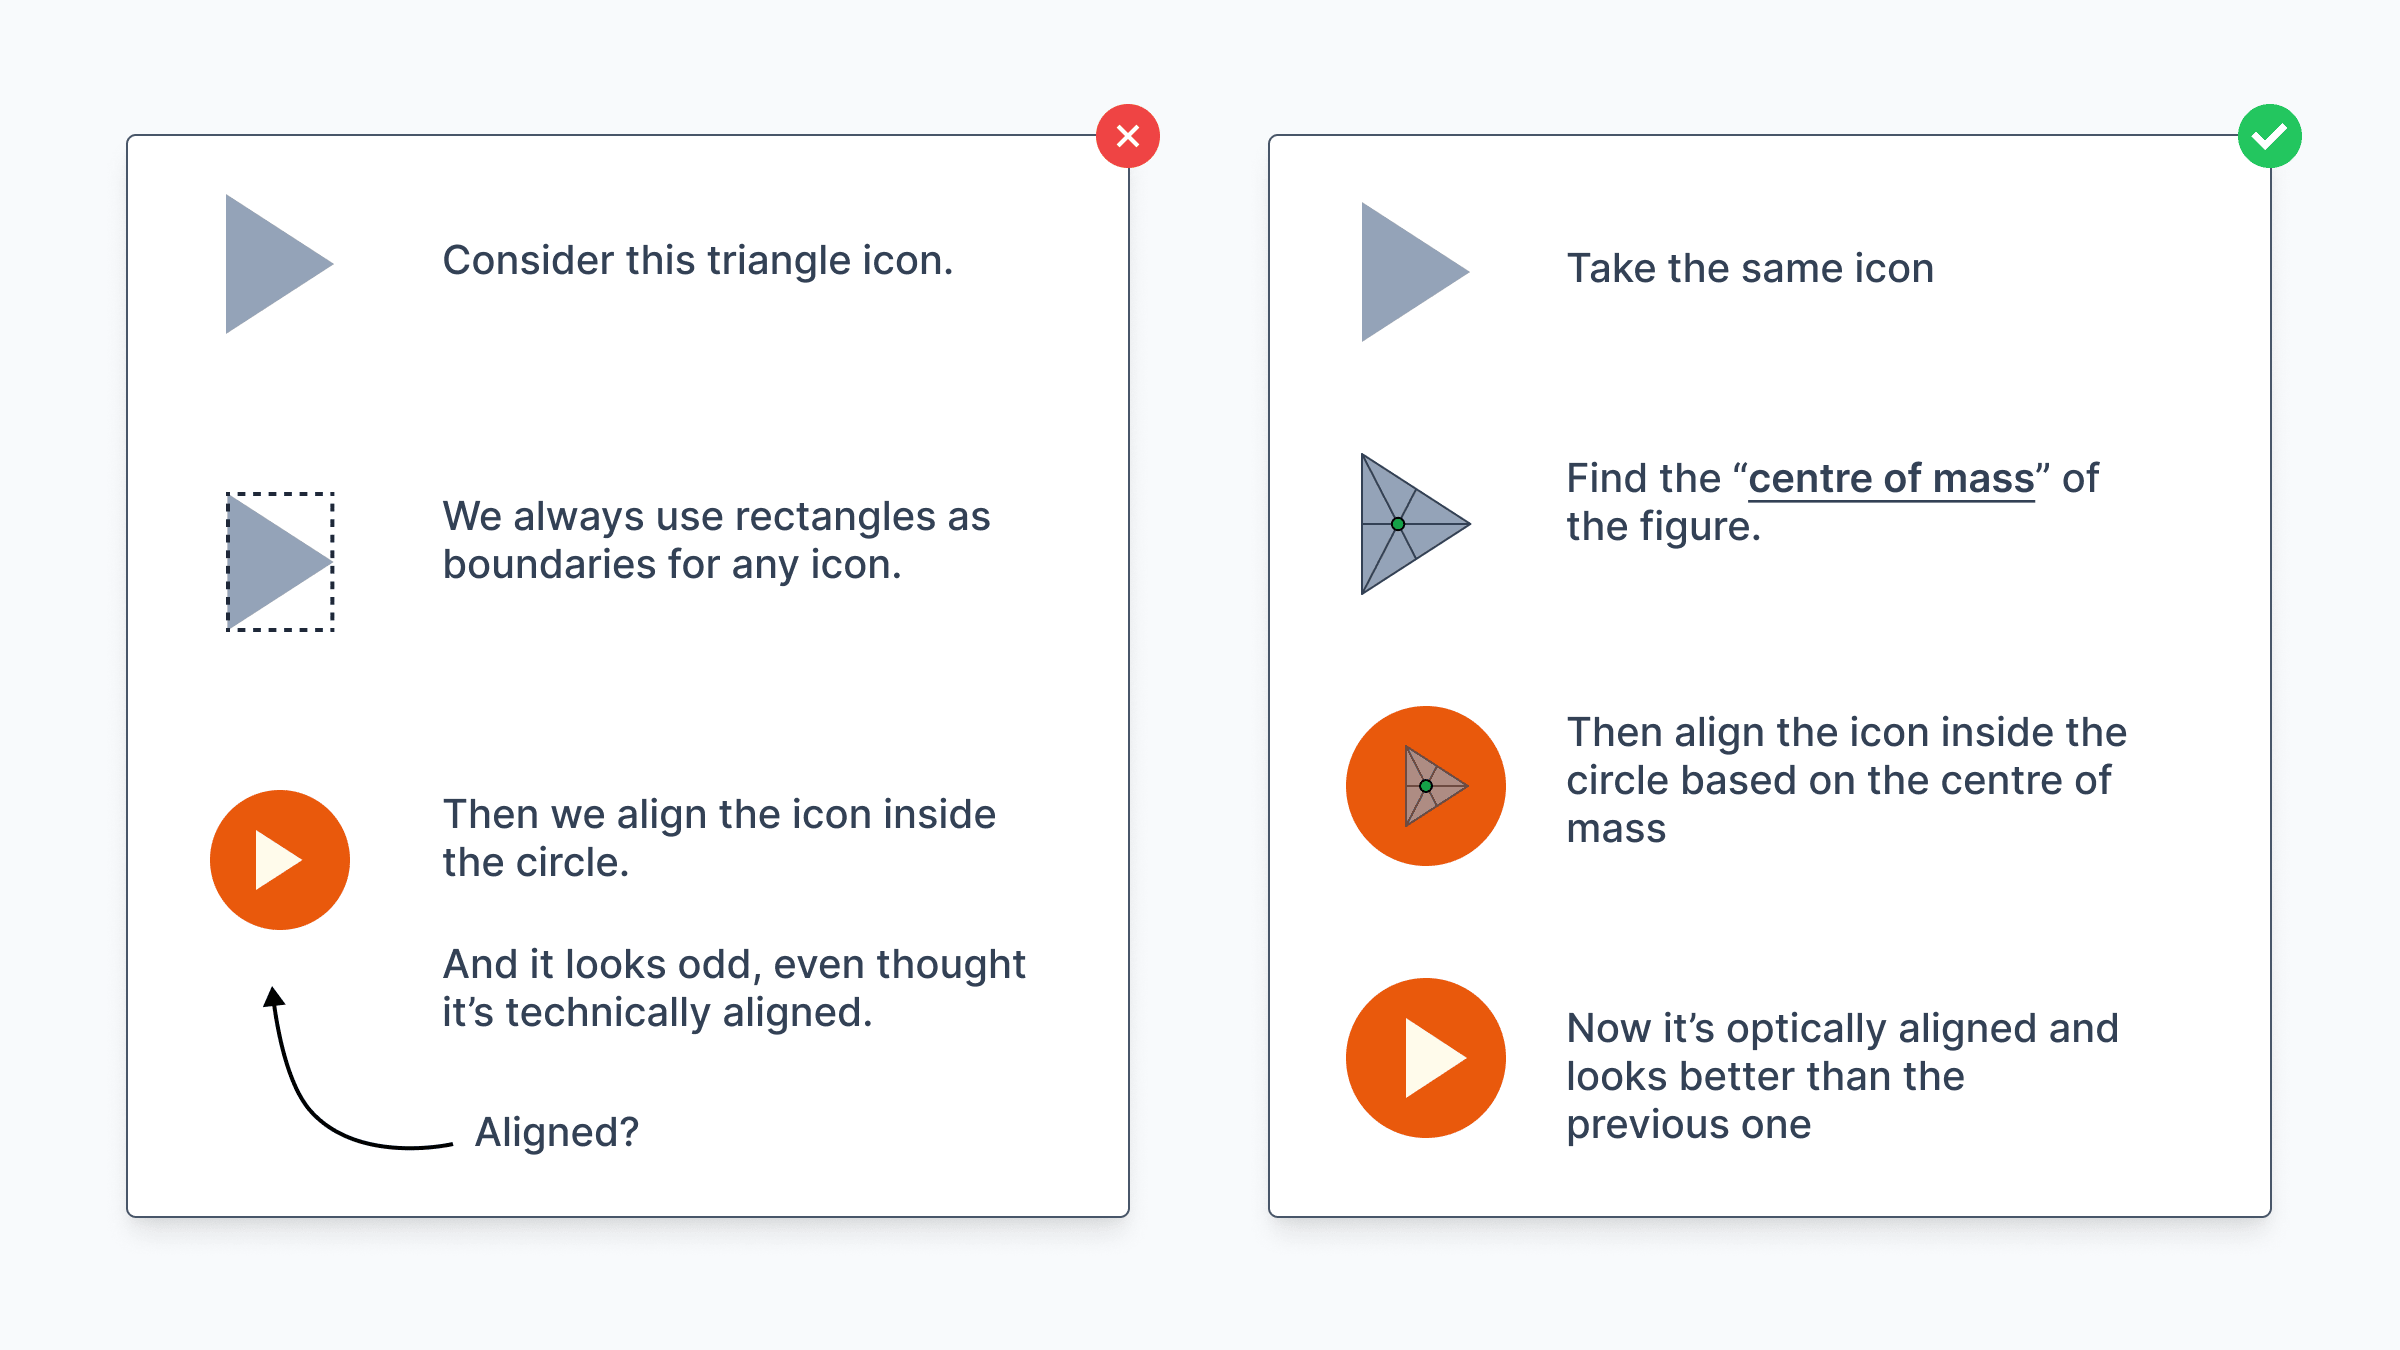Click the orange circle with centre-of-mass triangle

(1426, 786)
